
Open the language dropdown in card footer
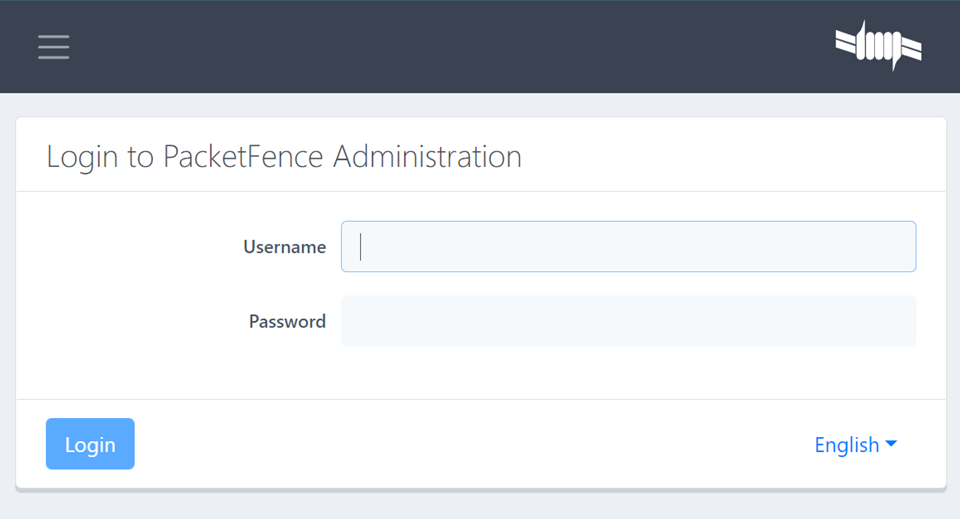[855, 445]
